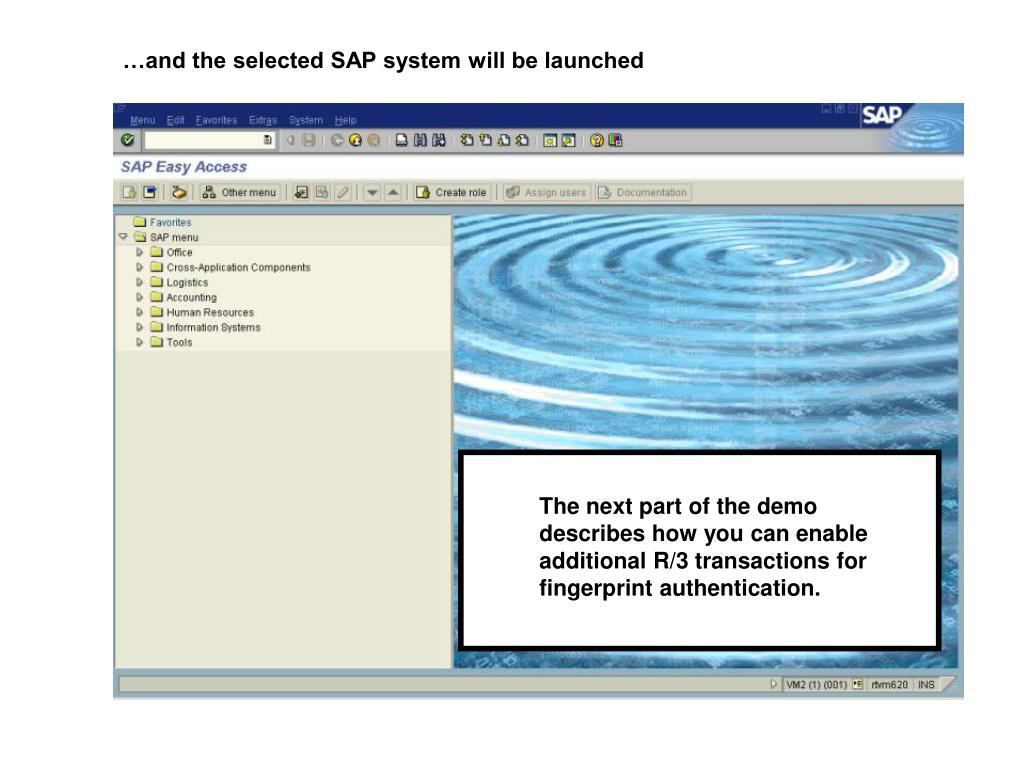Click the Other menu button
1024x768 pixels.
(x=239, y=192)
